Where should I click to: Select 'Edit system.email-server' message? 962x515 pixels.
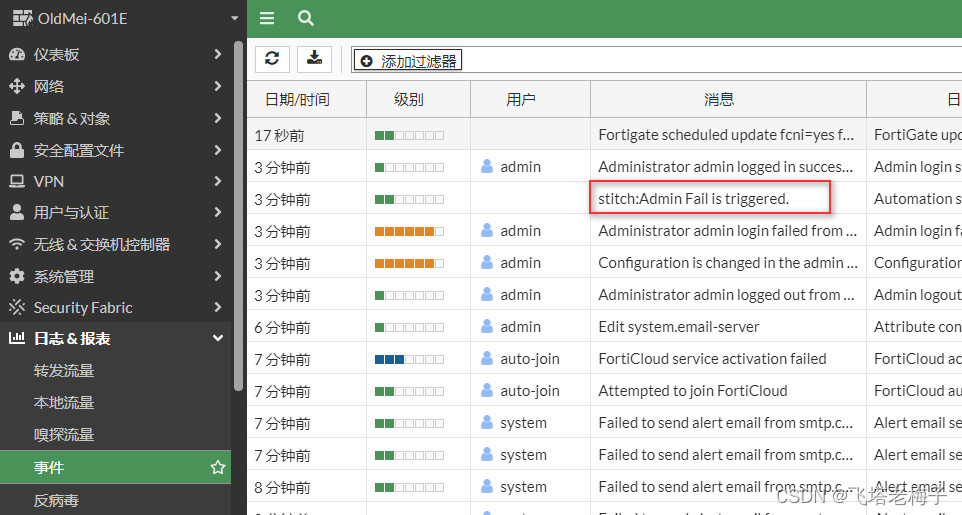pos(679,327)
